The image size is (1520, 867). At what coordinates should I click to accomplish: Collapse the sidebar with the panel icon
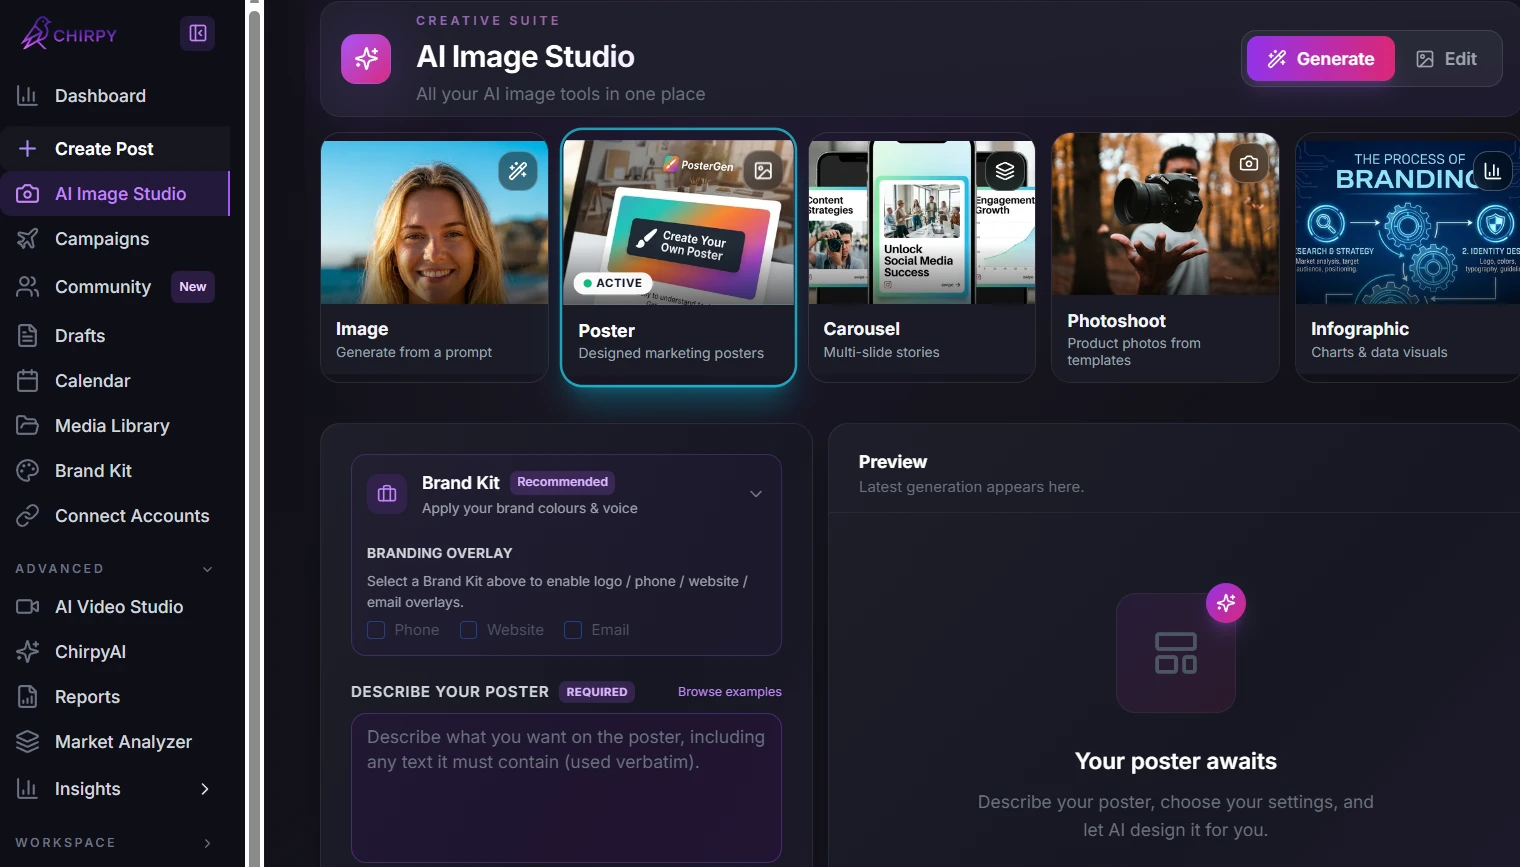197,34
